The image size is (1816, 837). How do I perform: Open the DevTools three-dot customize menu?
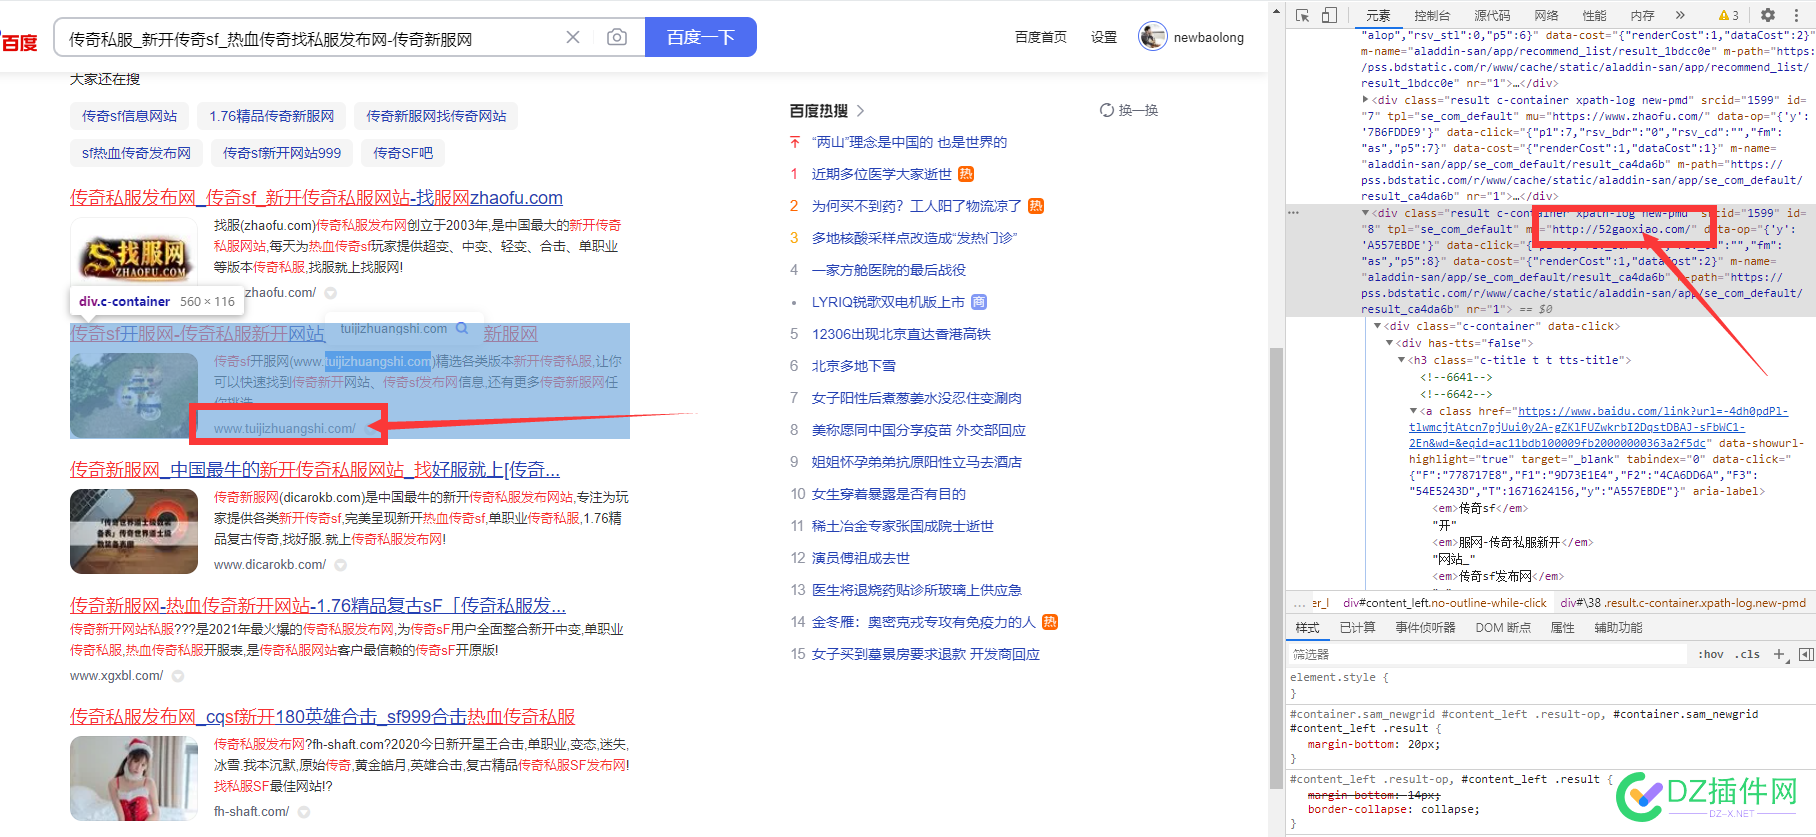[1796, 15]
